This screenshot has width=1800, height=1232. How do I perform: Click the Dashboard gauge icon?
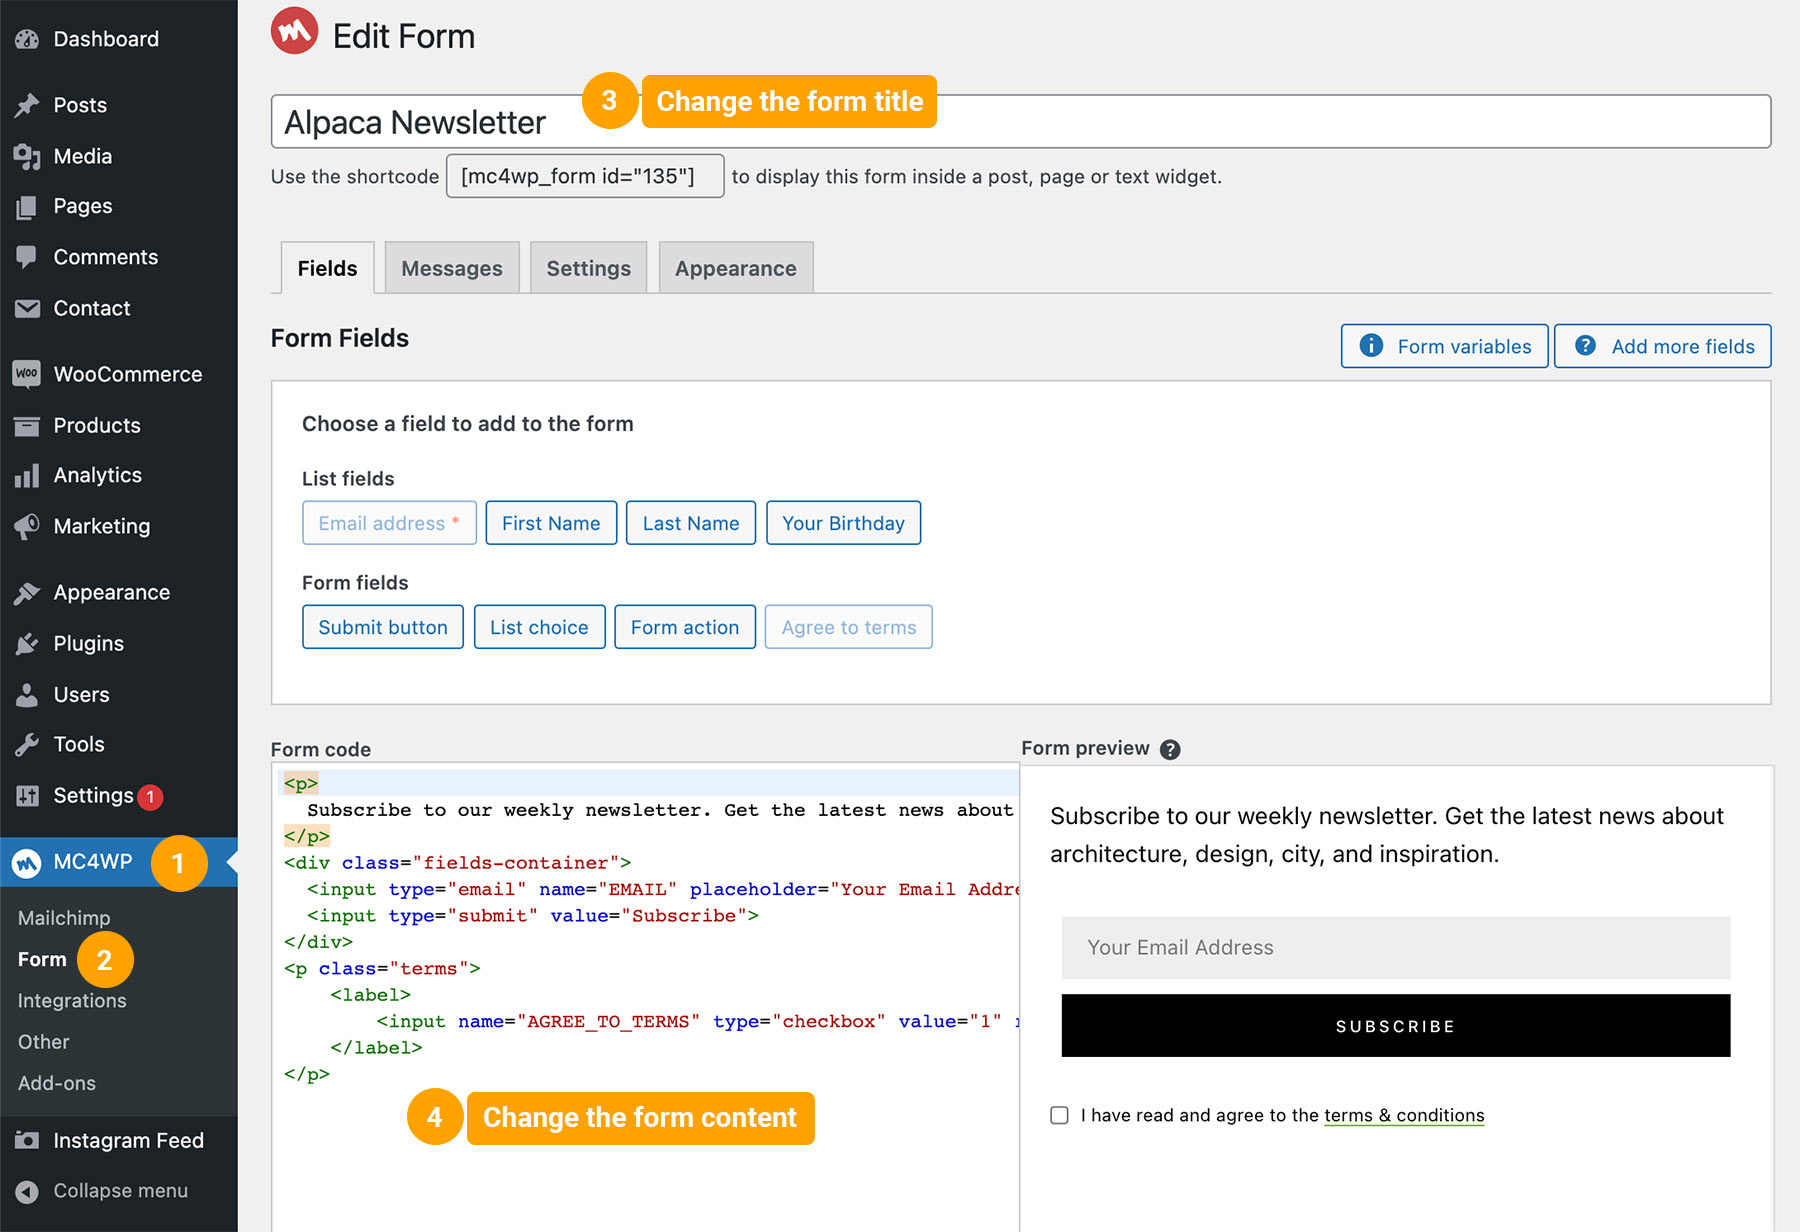pyautogui.click(x=27, y=39)
